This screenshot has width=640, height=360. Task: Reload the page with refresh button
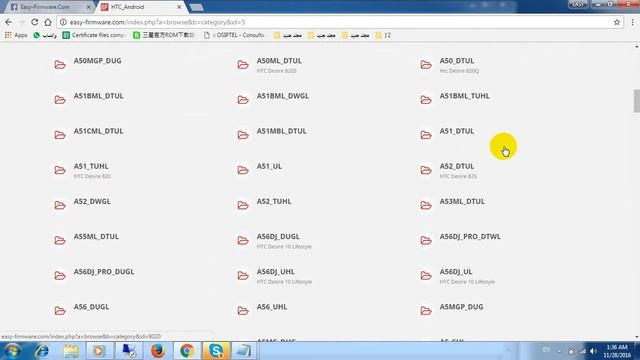click(35, 22)
